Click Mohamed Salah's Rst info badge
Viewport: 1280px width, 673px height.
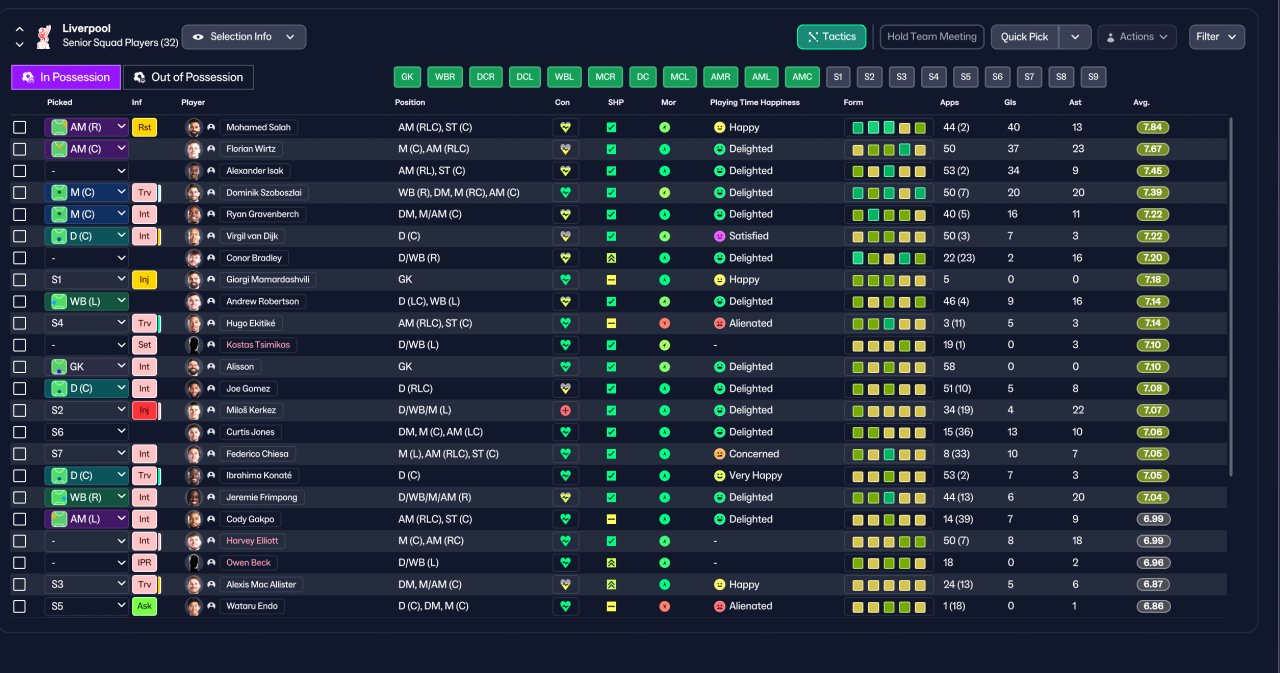(145, 127)
